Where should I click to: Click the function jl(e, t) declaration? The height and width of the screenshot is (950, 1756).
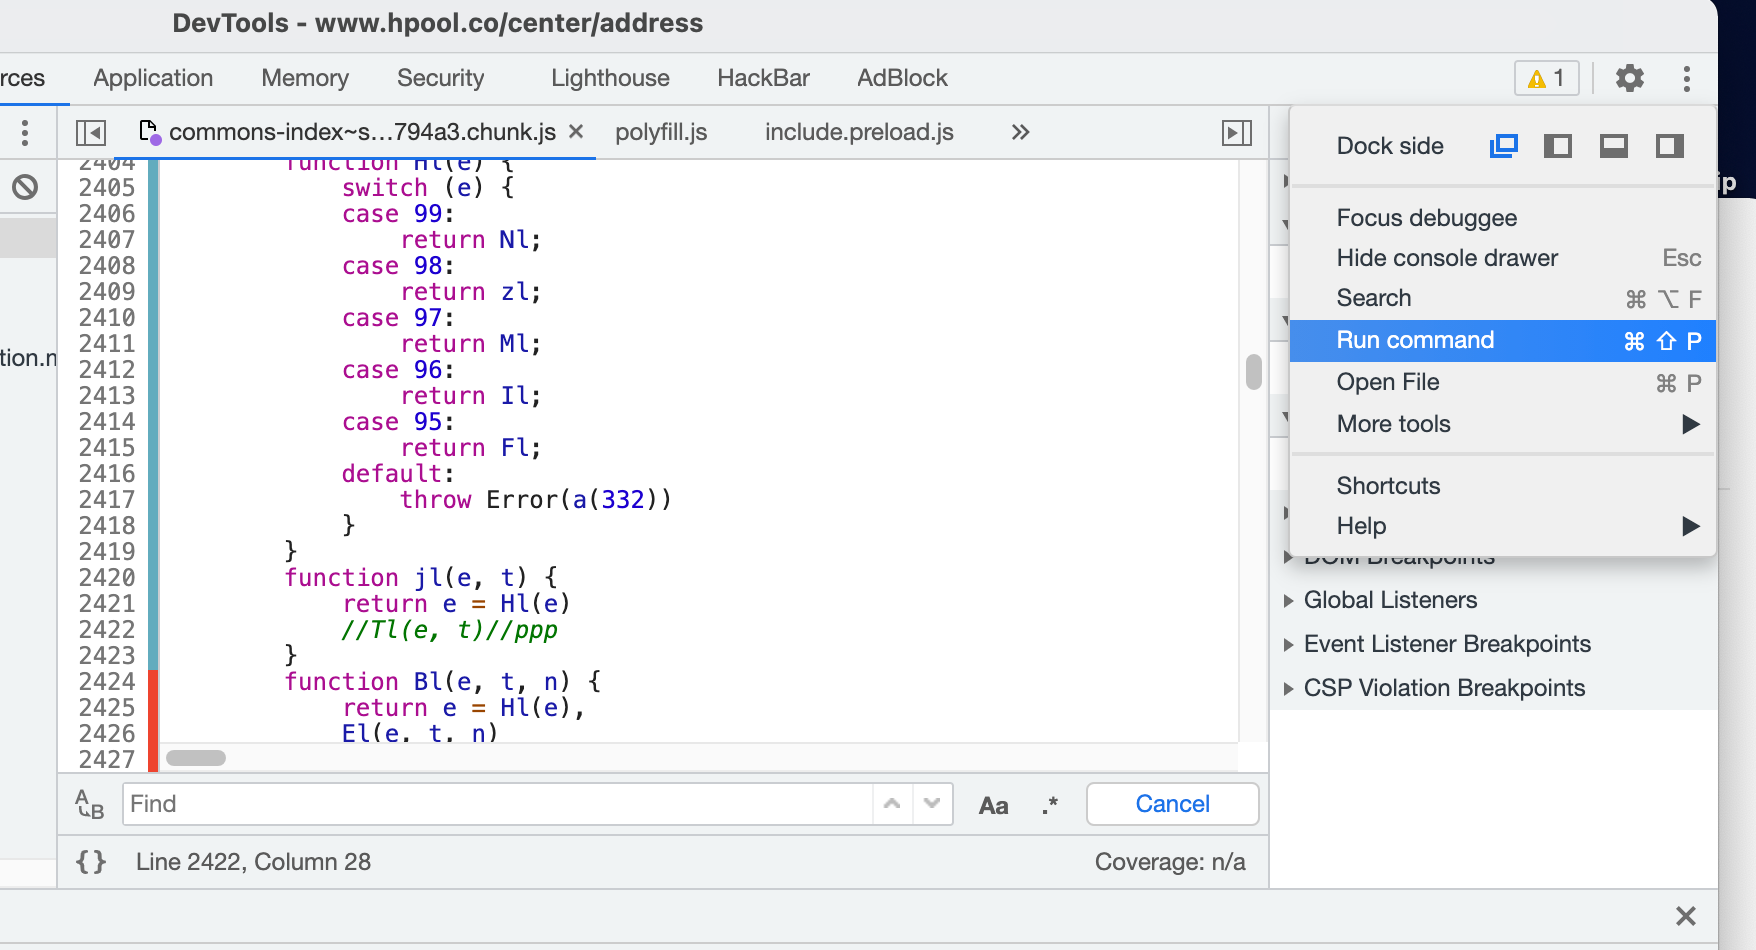point(421,578)
